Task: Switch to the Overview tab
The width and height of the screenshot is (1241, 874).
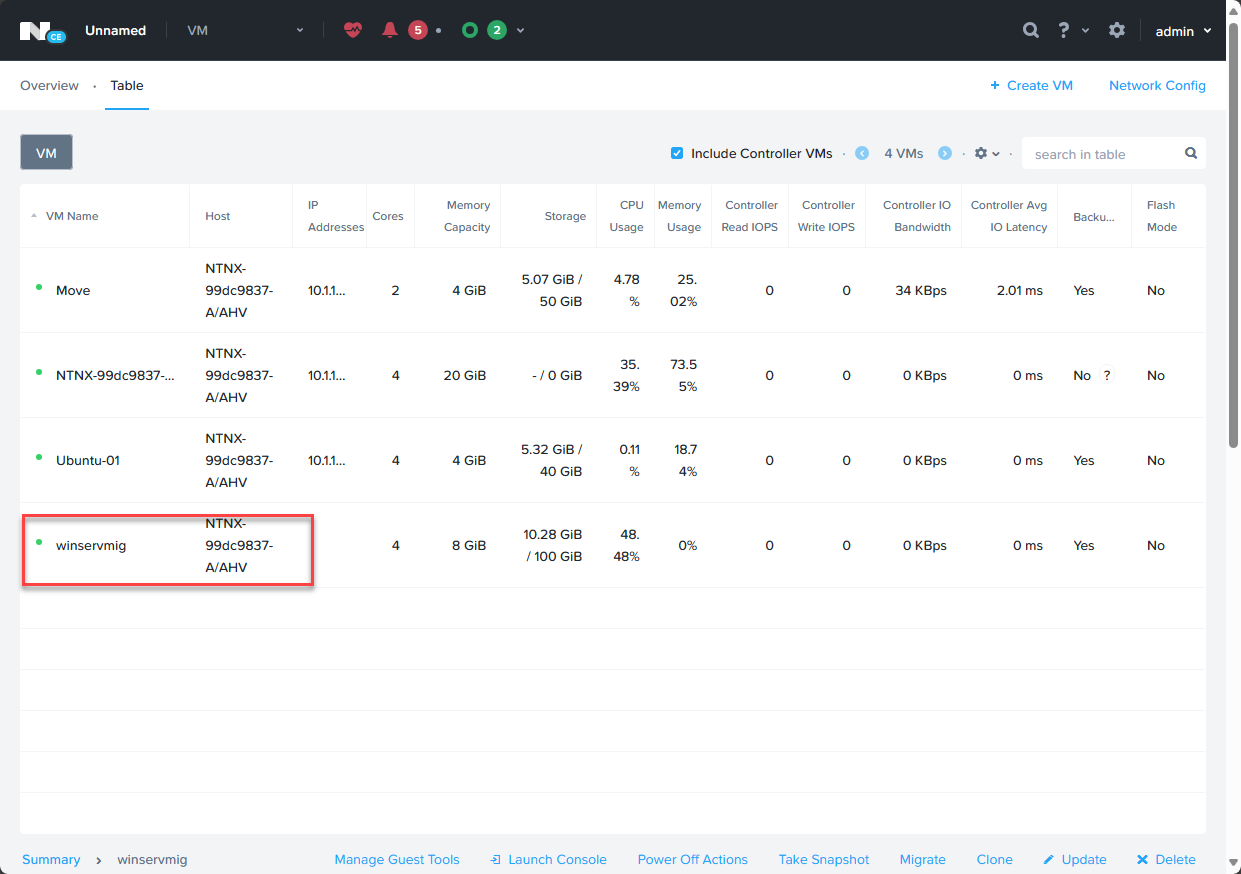Action: 49,85
